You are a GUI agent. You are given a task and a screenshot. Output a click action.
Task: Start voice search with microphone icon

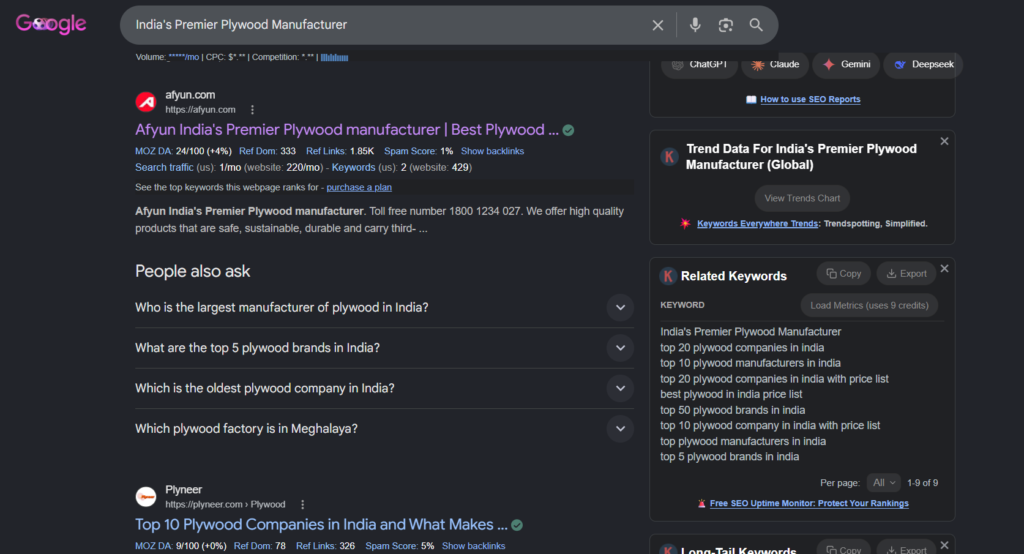pyautogui.click(x=695, y=25)
